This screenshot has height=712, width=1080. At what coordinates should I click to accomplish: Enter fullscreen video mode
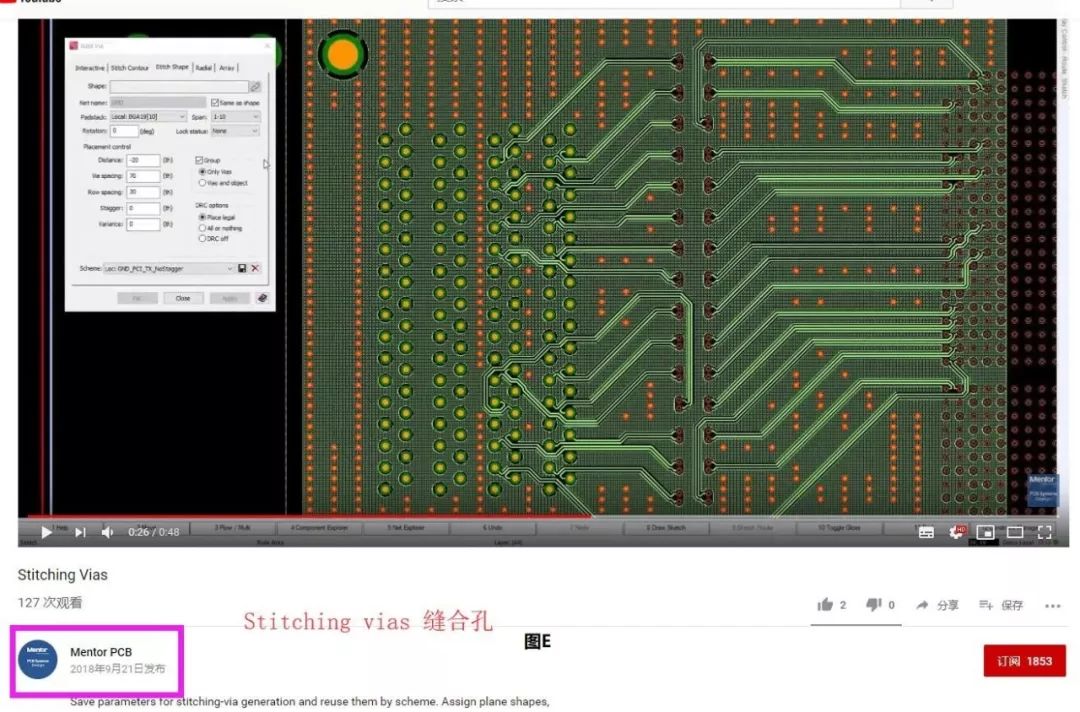(x=1044, y=532)
